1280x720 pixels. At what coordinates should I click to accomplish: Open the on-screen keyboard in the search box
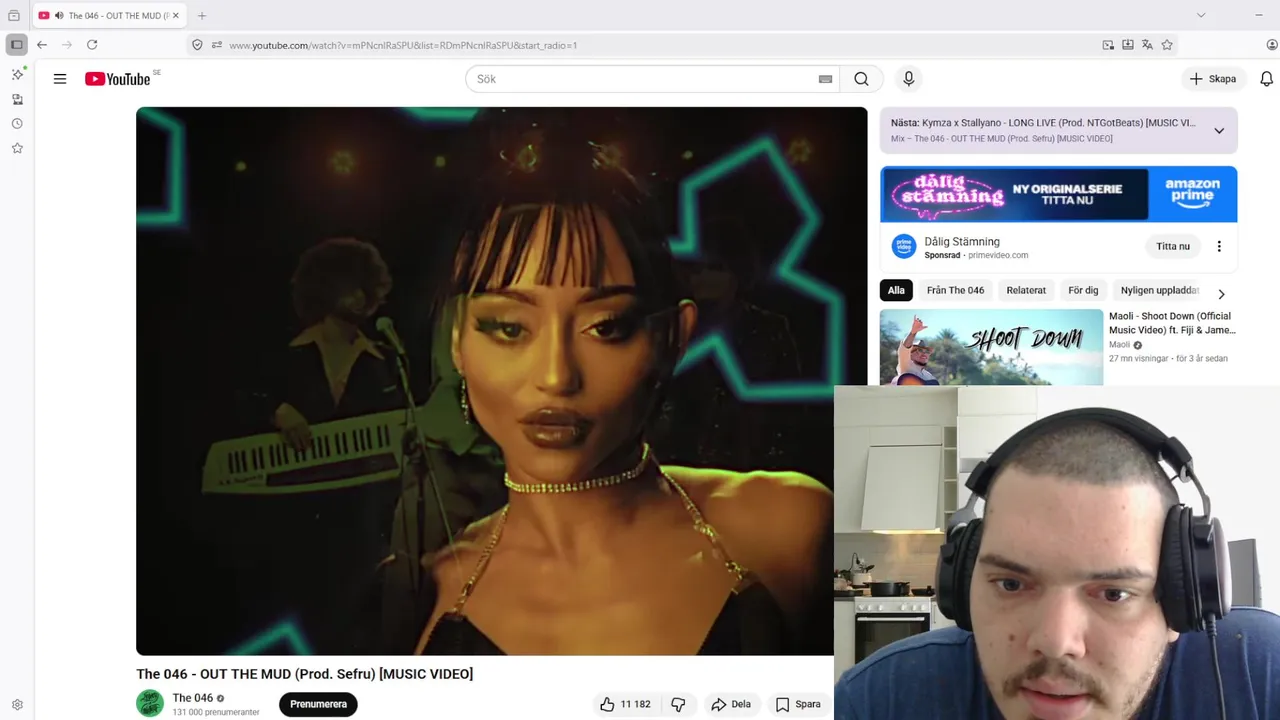coord(825,79)
